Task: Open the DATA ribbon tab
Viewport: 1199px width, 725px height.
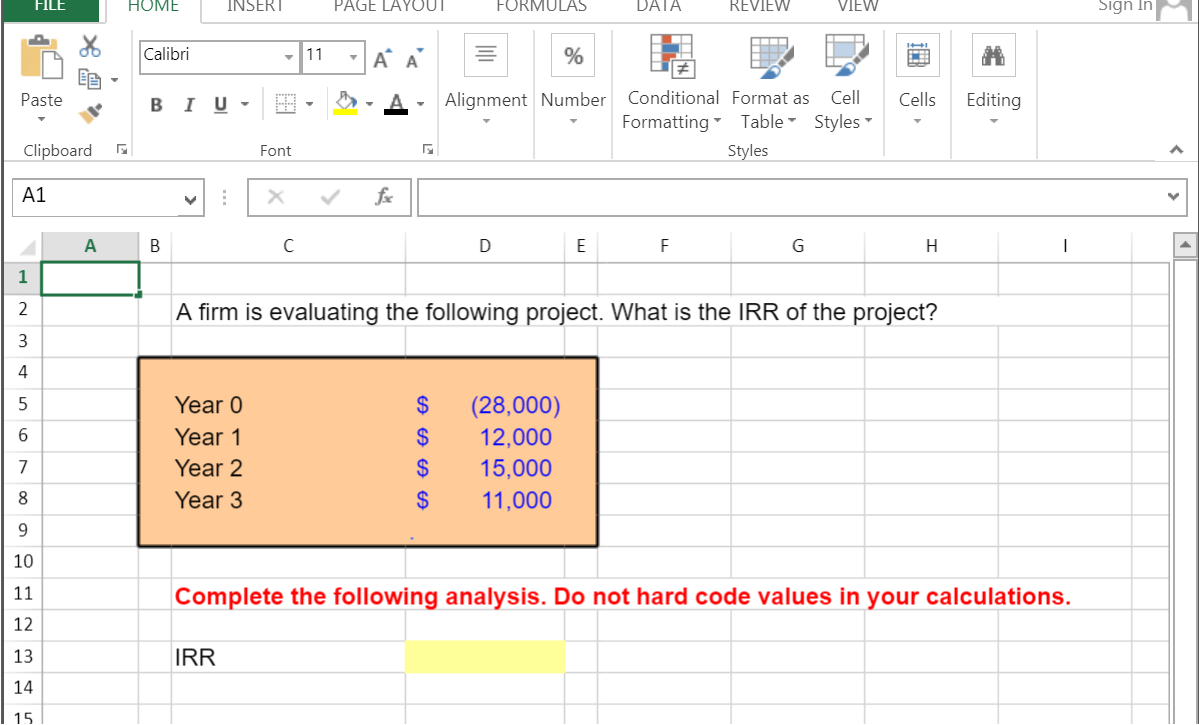Action: coord(657,6)
